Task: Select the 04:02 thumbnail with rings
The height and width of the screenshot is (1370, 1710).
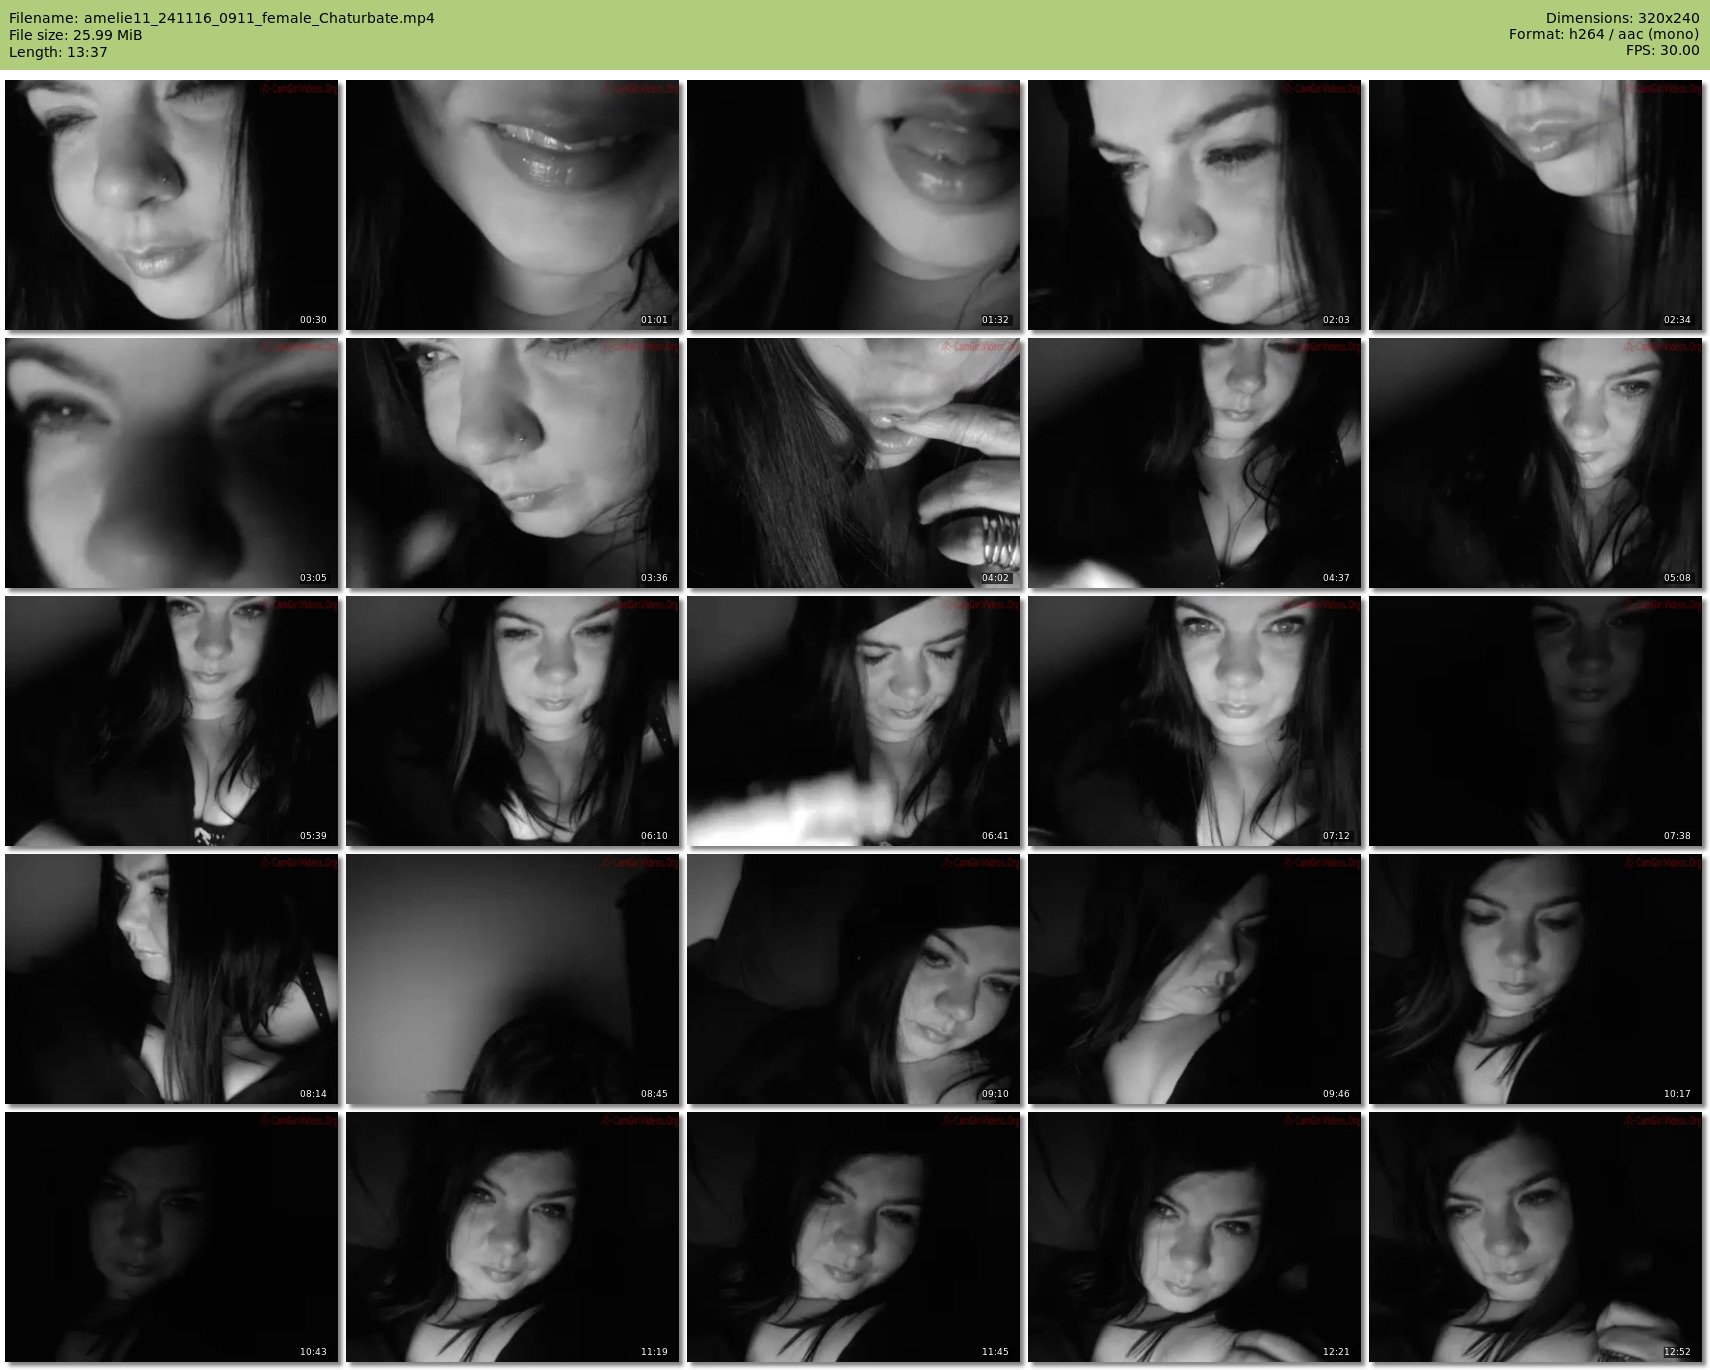Action: [854, 463]
